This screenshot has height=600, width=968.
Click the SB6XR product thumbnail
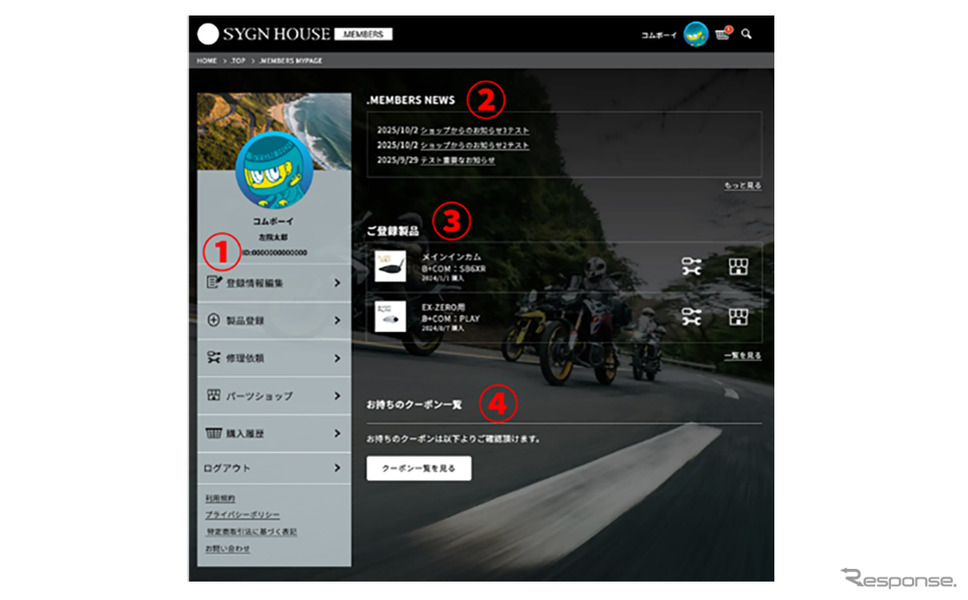(390, 266)
